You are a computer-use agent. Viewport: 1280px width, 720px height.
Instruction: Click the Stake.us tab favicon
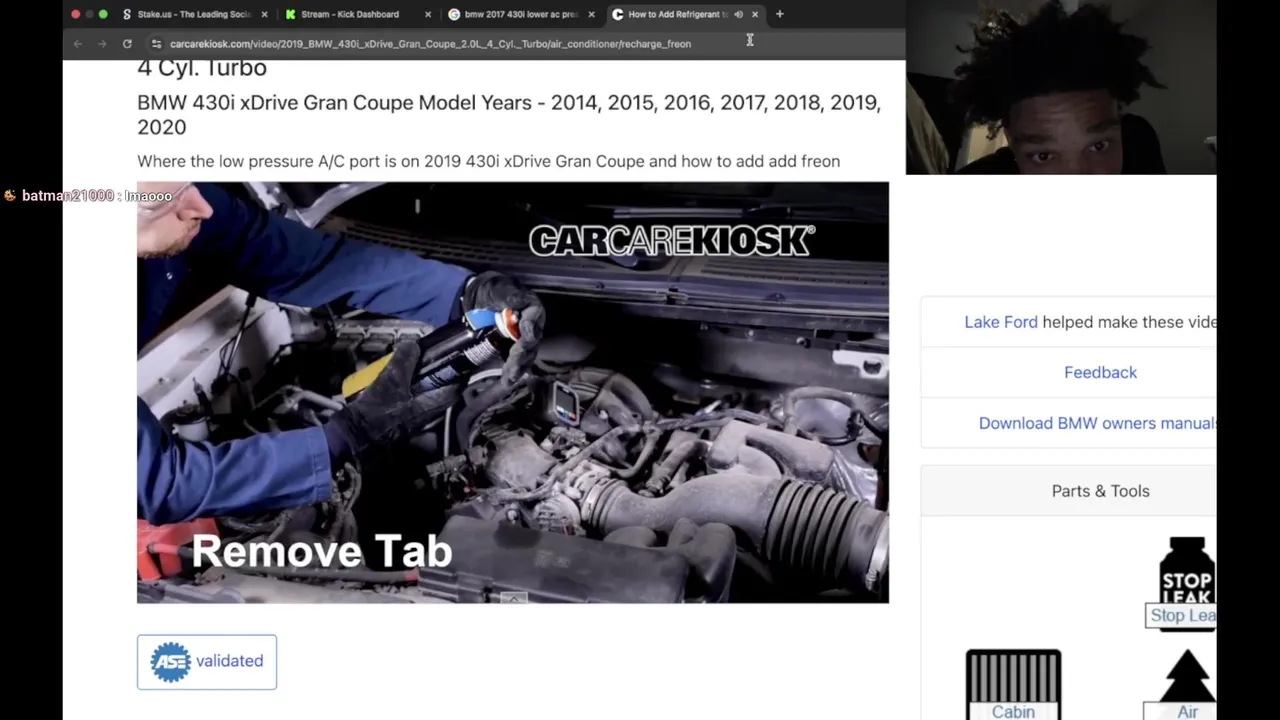click(x=126, y=14)
